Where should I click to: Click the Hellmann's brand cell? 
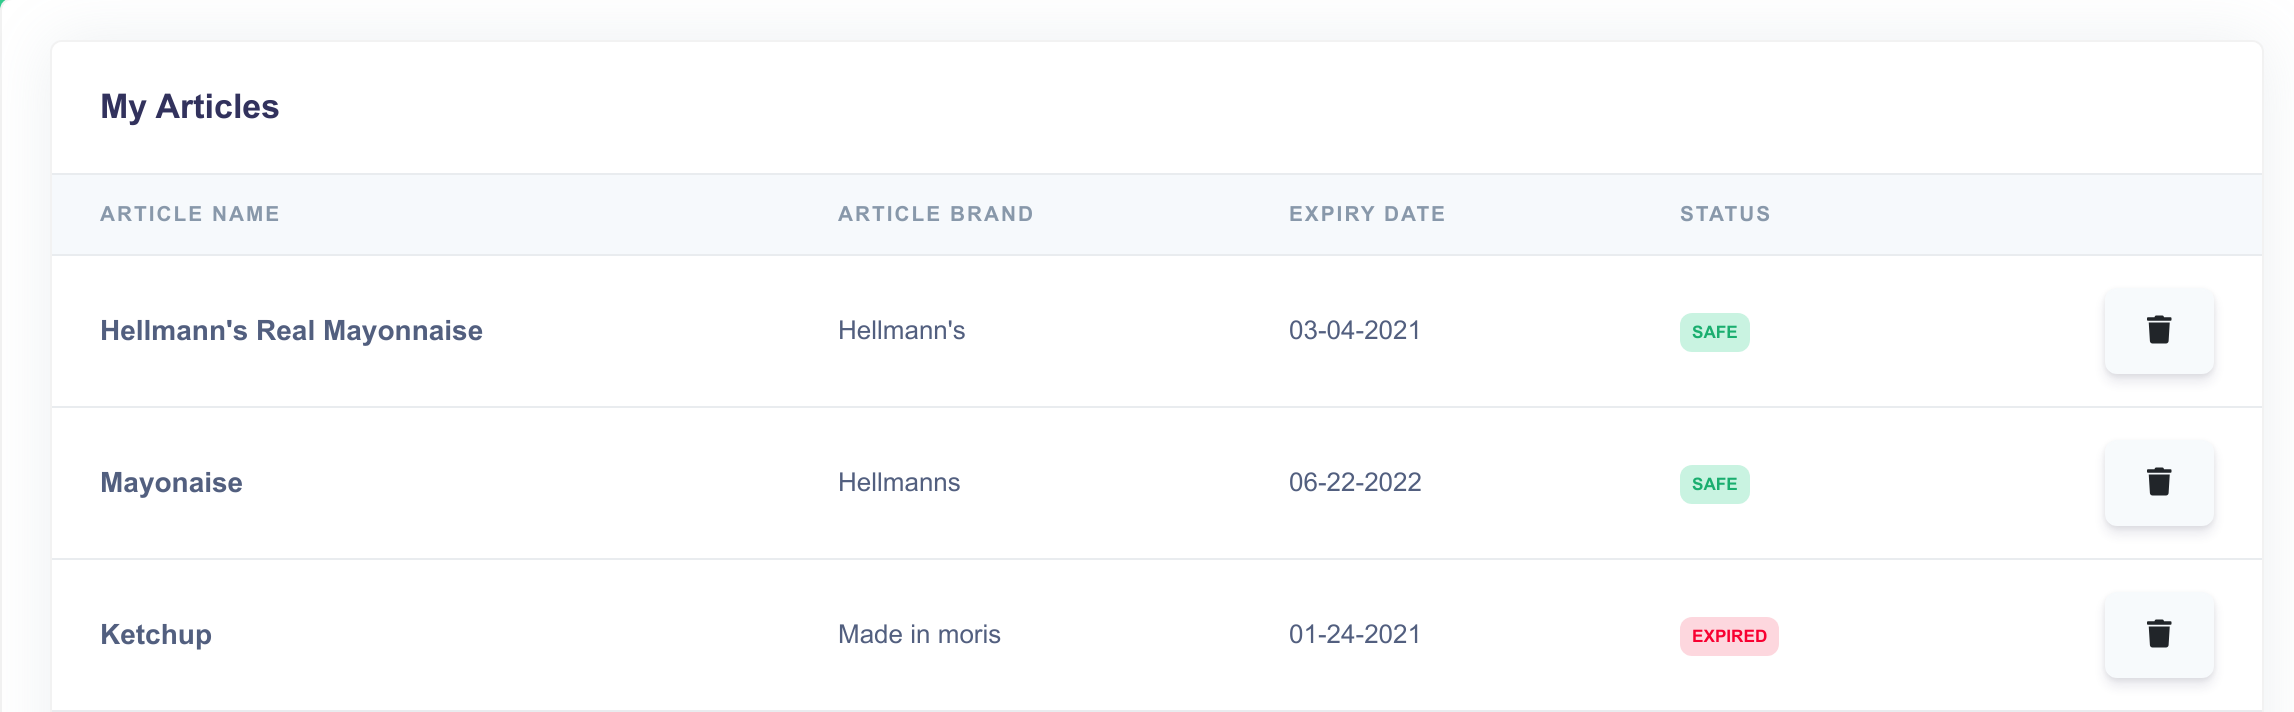[x=901, y=331]
